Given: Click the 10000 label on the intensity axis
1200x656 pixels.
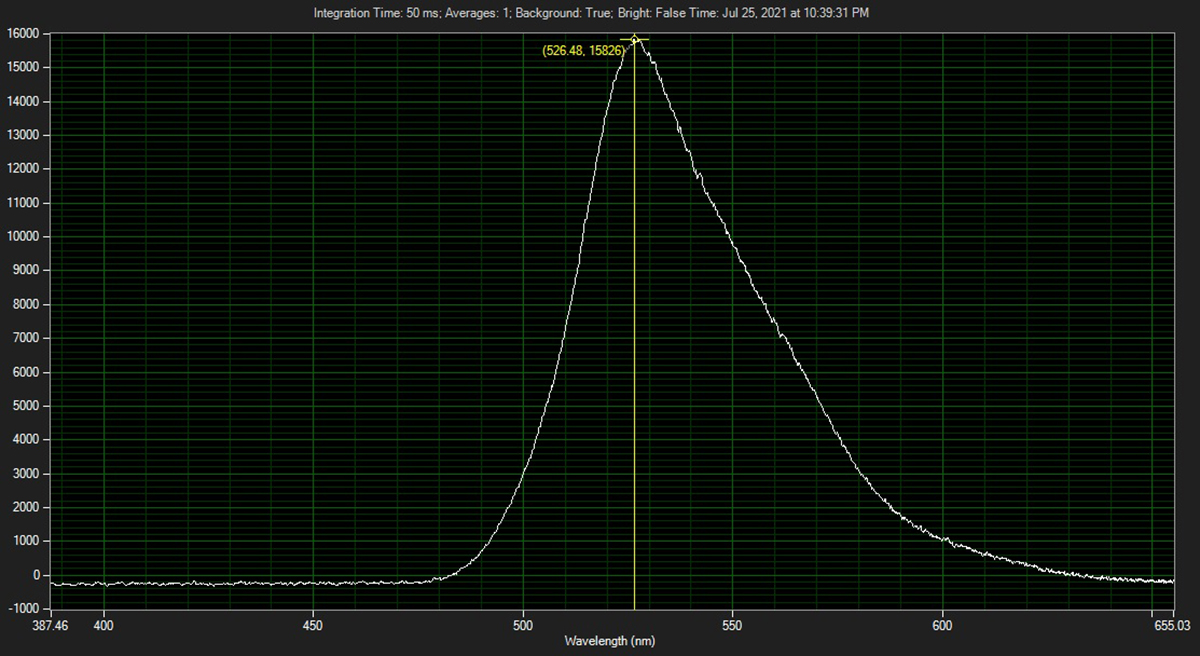Looking at the screenshot, I should [x=22, y=237].
